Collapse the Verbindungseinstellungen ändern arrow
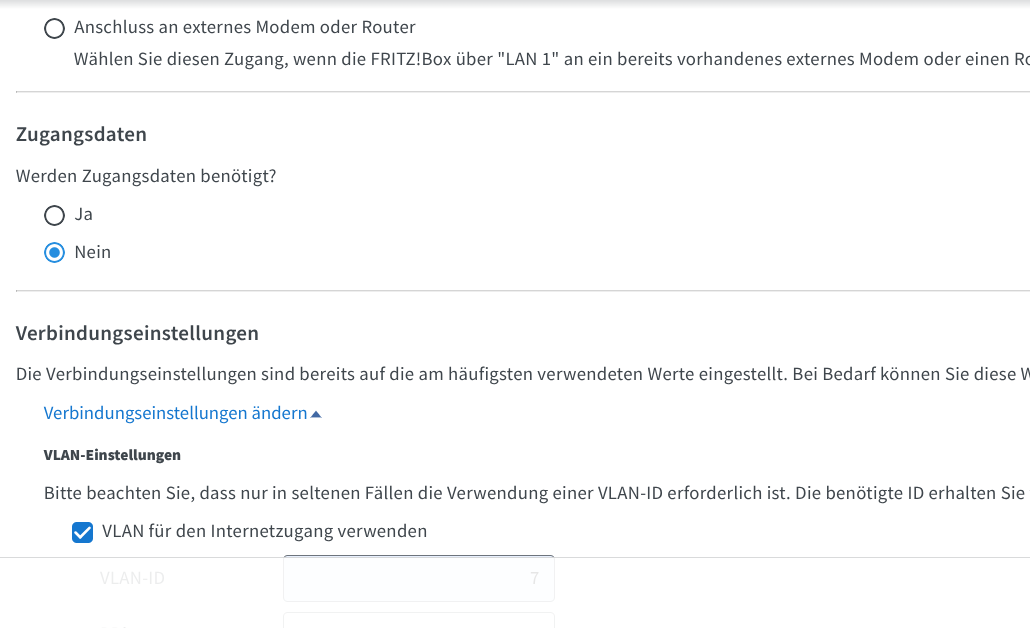 [x=316, y=414]
